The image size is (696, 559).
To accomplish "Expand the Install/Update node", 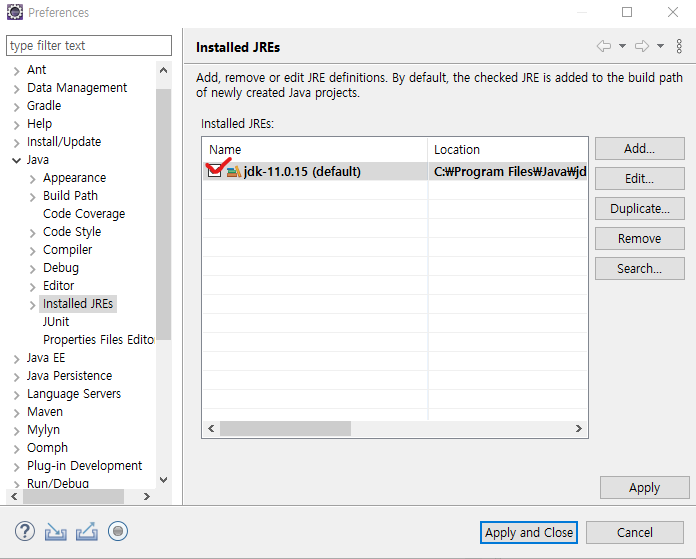I will (x=16, y=143).
